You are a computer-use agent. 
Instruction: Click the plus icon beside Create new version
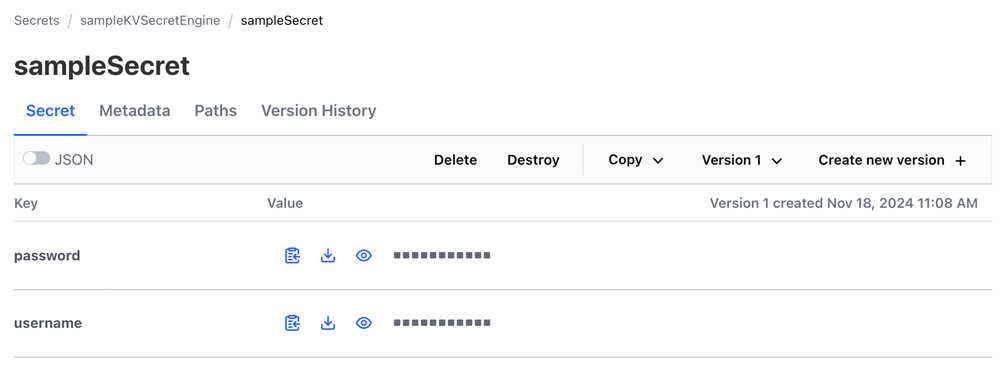960,161
